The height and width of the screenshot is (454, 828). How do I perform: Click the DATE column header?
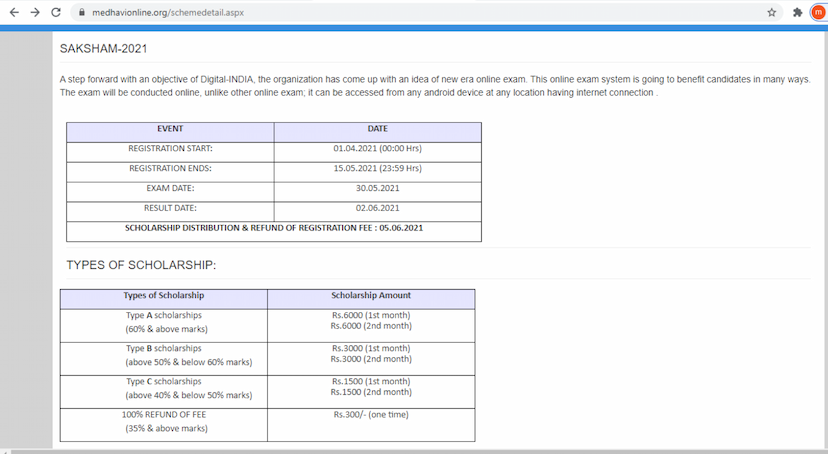[x=377, y=131]
